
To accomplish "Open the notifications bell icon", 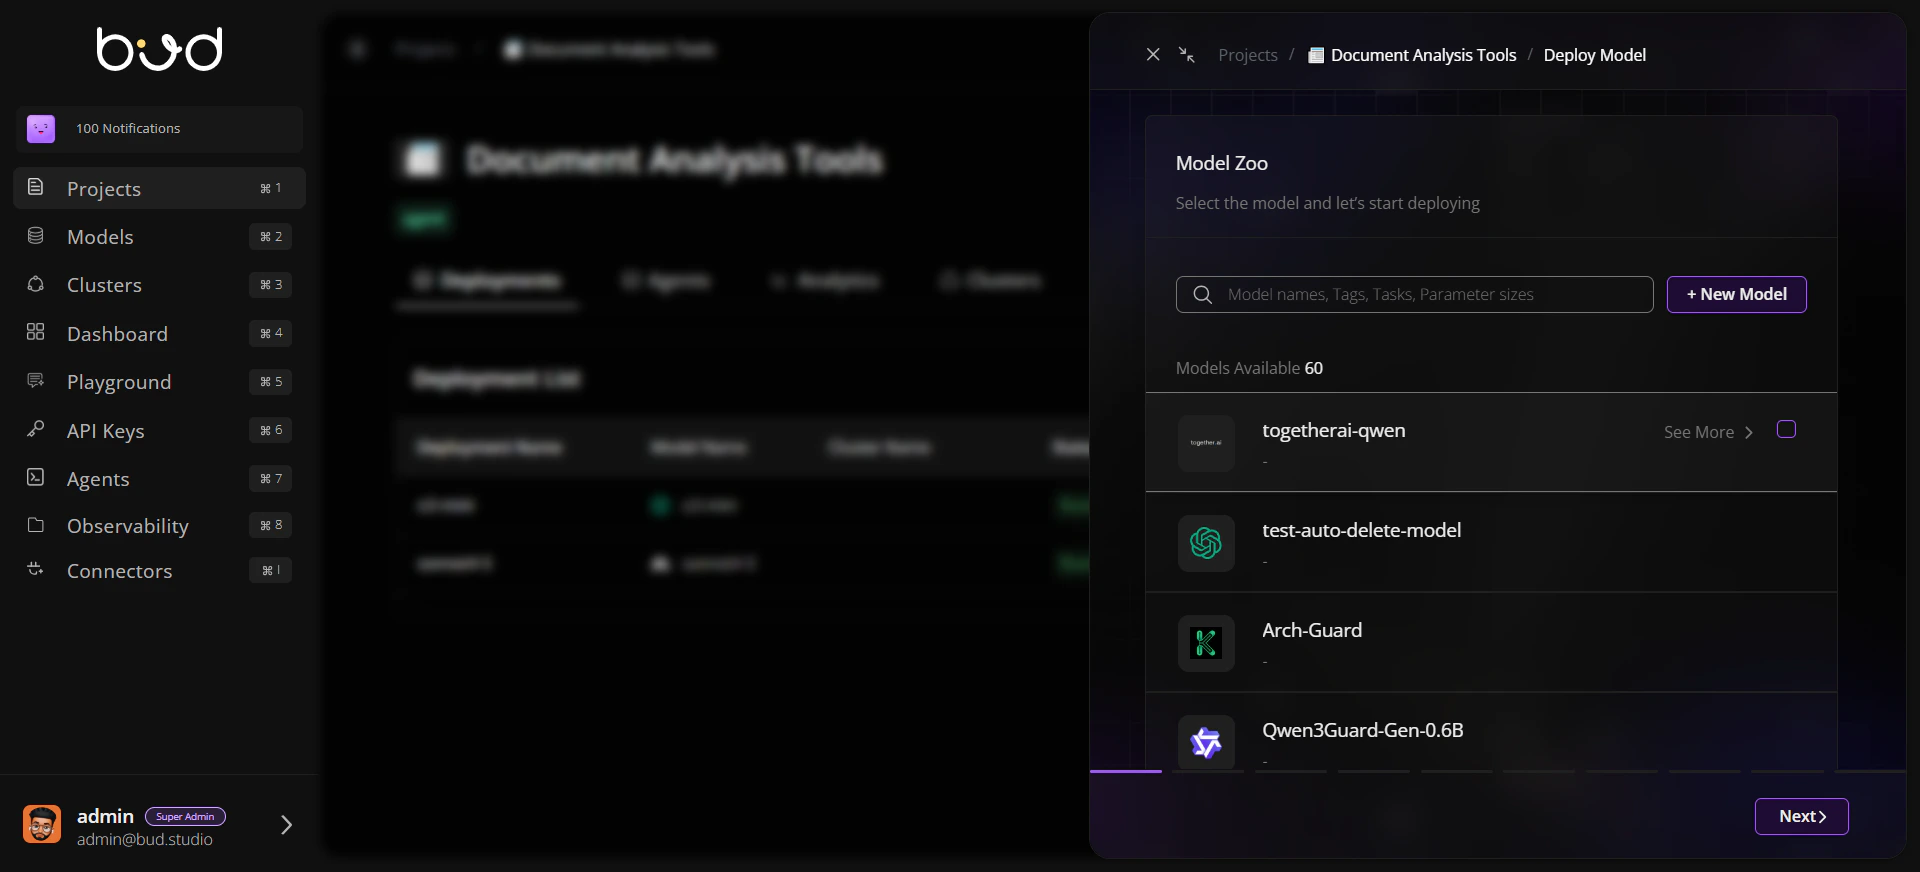I will point(41,128).
